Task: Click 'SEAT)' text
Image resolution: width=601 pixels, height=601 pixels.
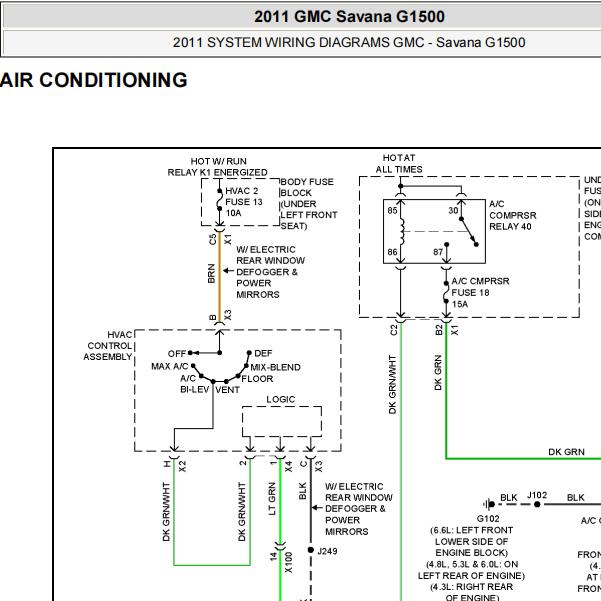Action: coord(294,226)
